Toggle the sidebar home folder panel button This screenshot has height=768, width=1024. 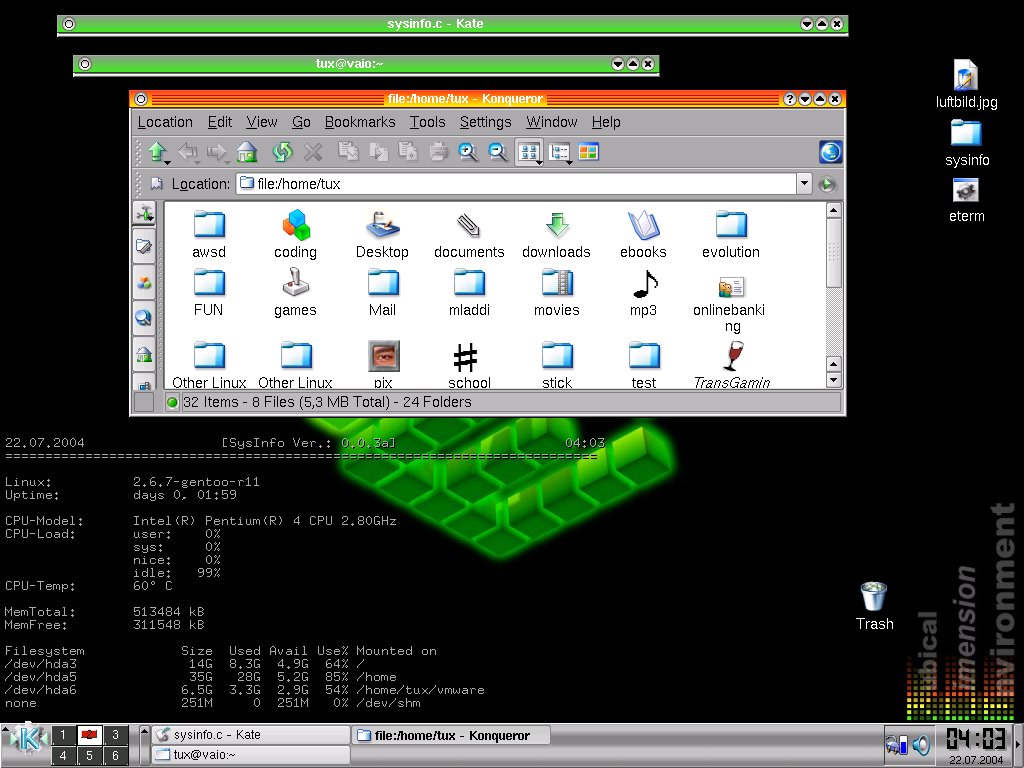coord(144,353)
